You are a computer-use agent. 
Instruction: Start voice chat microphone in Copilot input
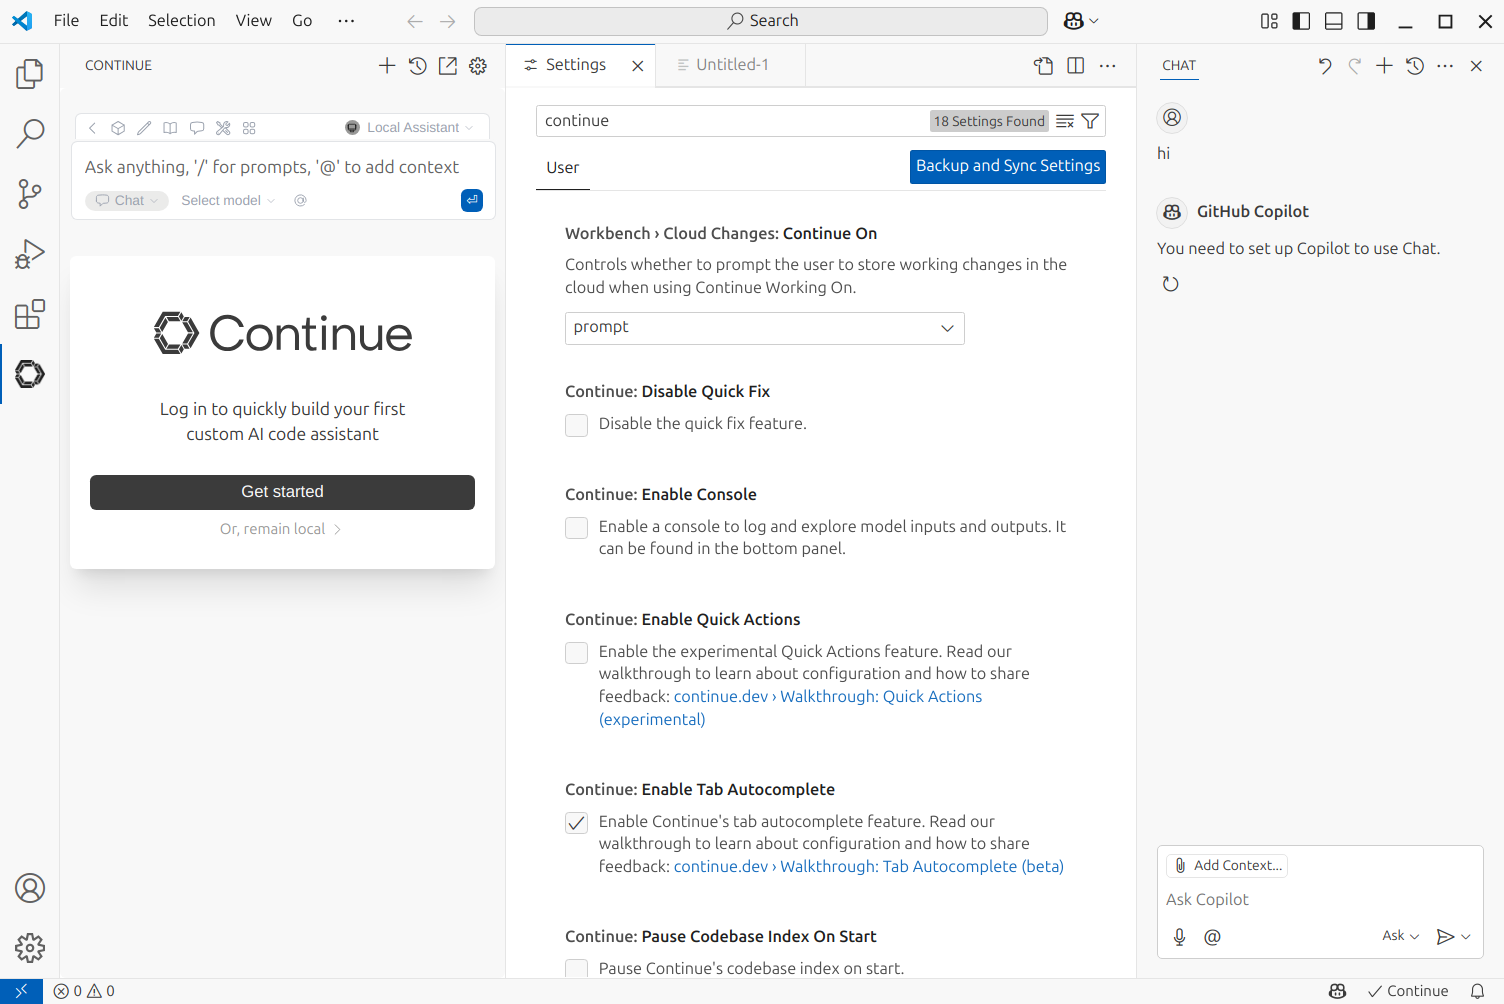(1180, 937)
